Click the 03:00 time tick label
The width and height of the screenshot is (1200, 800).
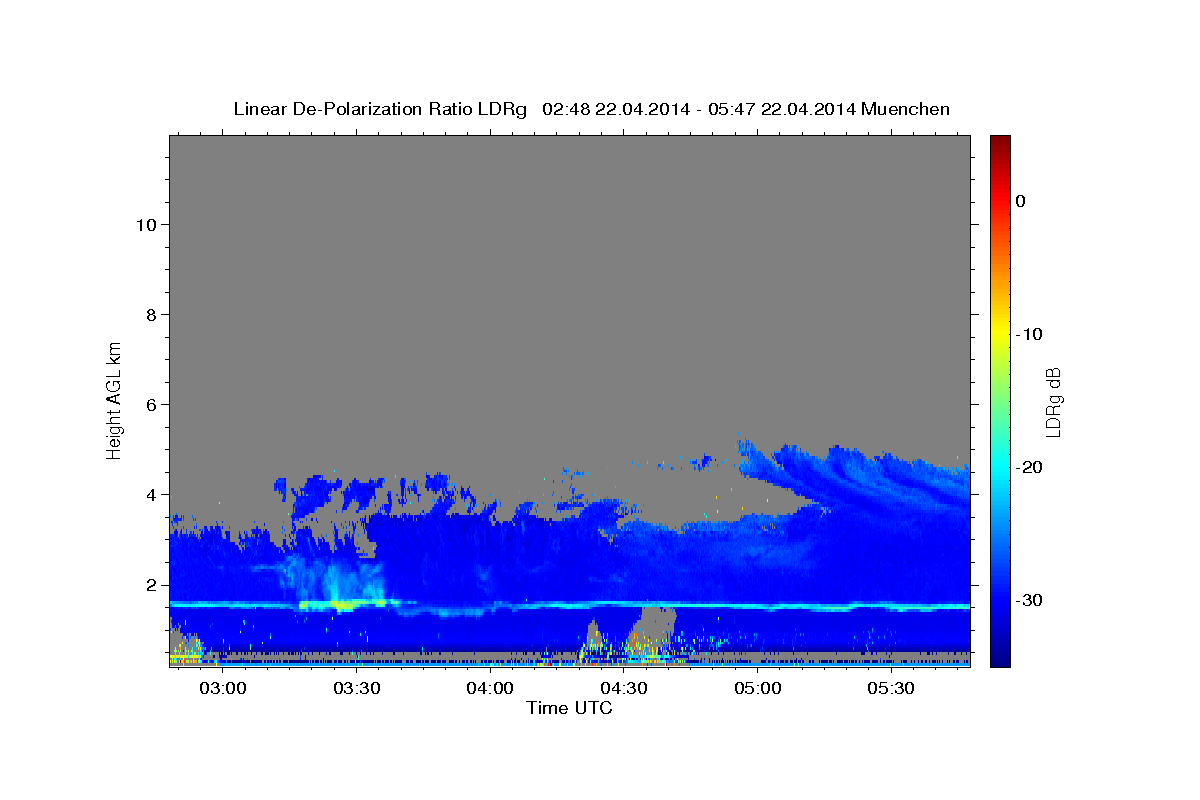coord(222,689)
